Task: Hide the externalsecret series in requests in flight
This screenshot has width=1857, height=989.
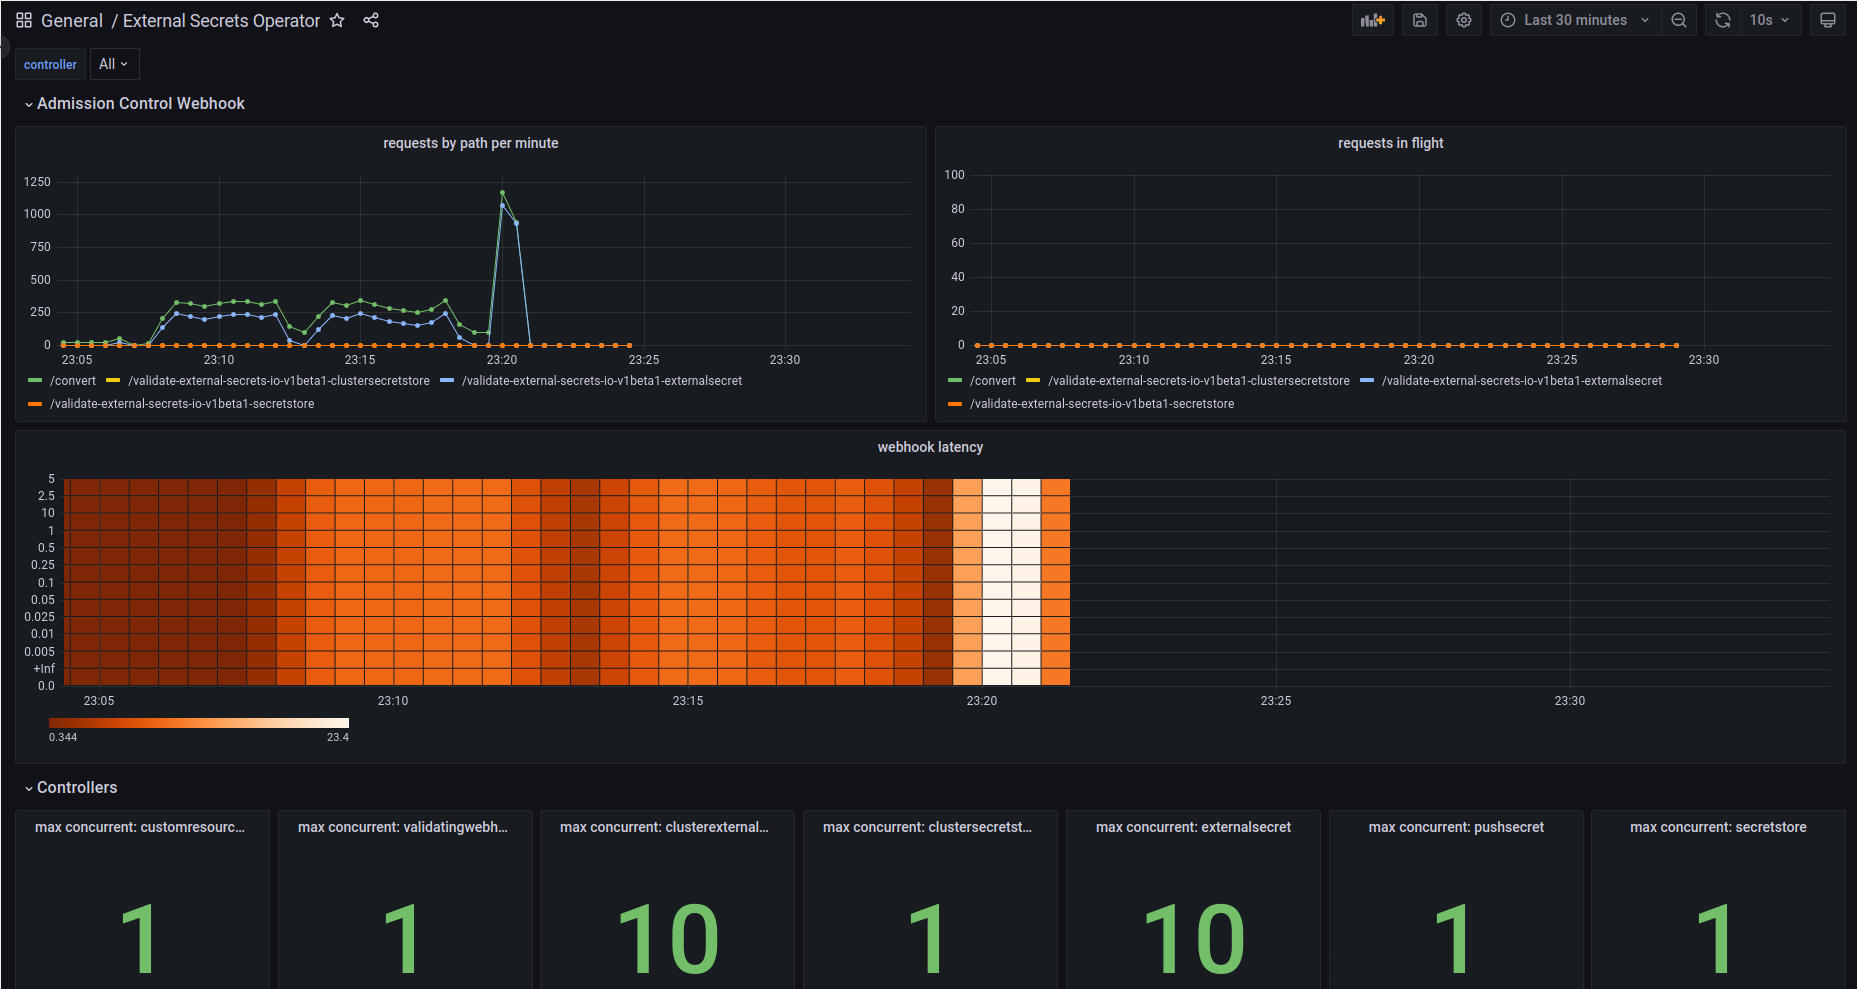Action: pyautogui.click(x=1521, y=380)
